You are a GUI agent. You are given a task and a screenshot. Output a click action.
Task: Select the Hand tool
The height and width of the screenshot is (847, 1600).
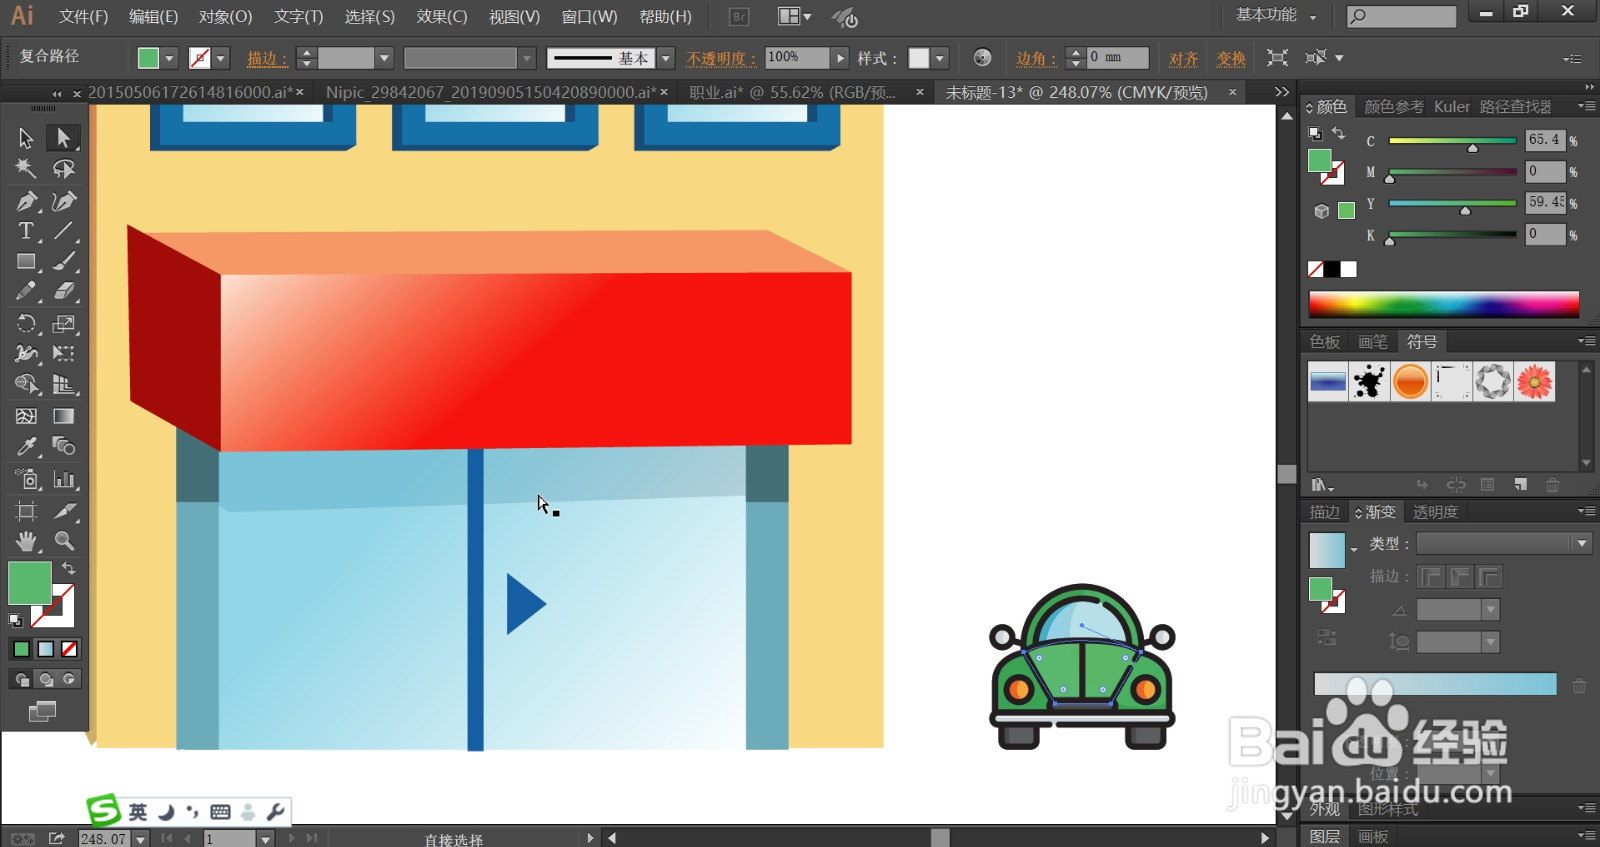[26, 541]
